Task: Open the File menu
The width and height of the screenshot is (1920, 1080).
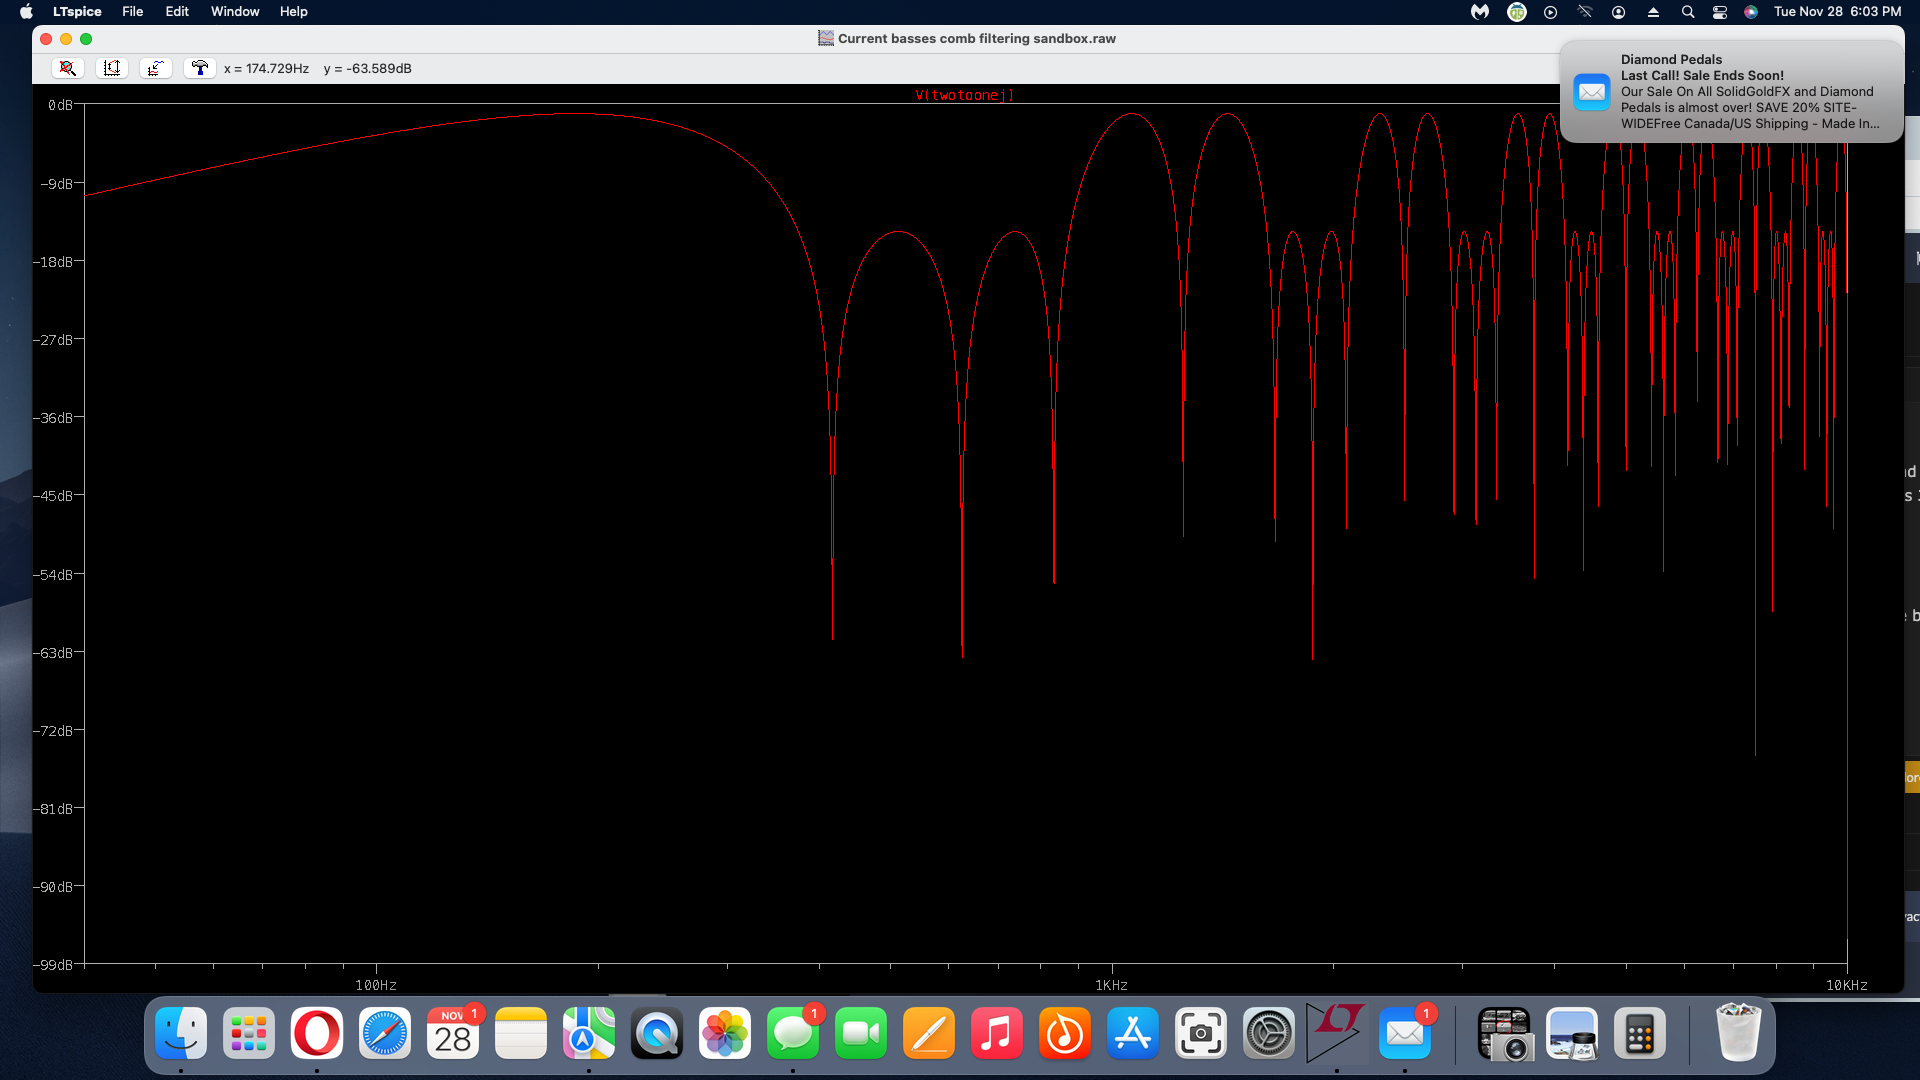Action: pyautogui.click(x=133, y=12)
